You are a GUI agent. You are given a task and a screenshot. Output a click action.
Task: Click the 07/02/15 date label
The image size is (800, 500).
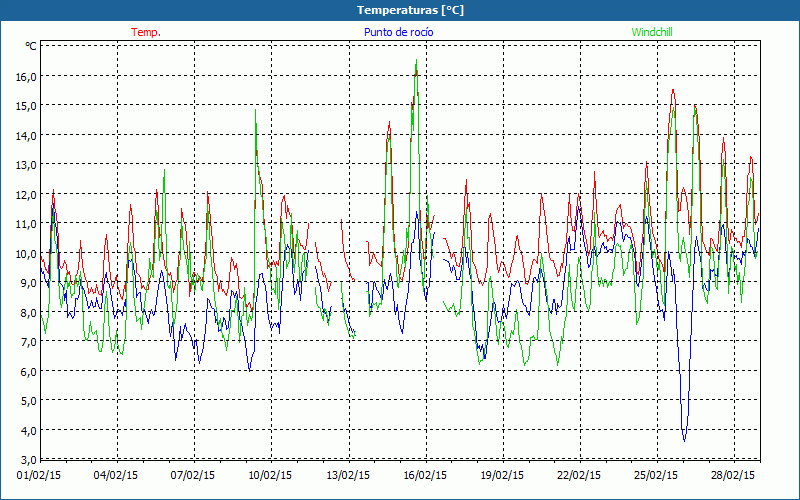pyautogui.click(x=193, y=475)
